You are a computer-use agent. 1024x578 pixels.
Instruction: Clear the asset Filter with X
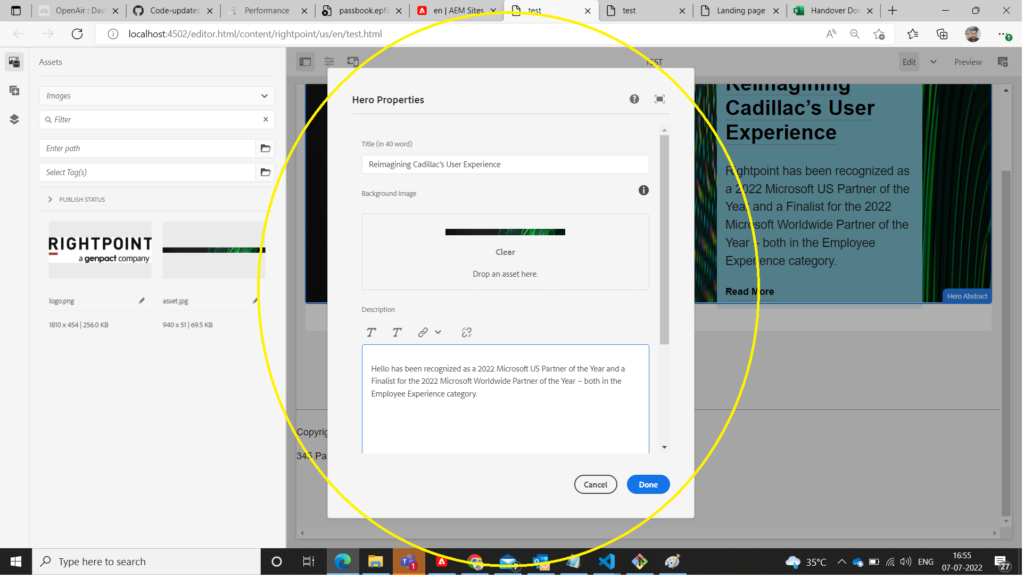266,120
